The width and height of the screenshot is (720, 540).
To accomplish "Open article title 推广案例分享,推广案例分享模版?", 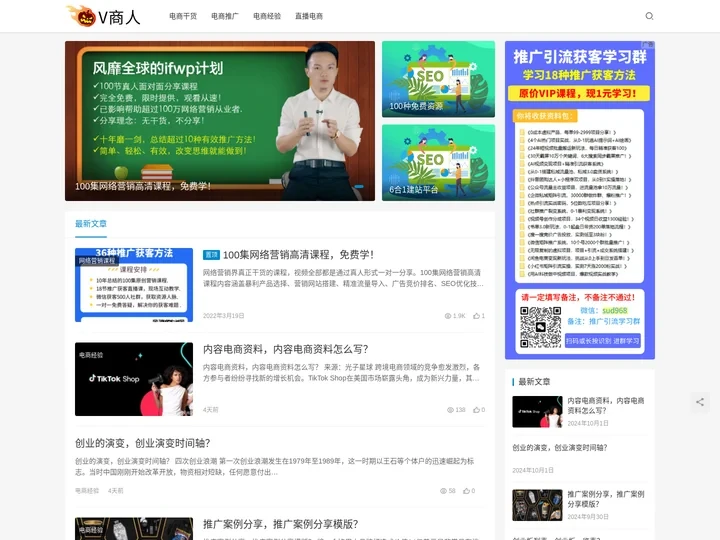I will tap(281, 524).
